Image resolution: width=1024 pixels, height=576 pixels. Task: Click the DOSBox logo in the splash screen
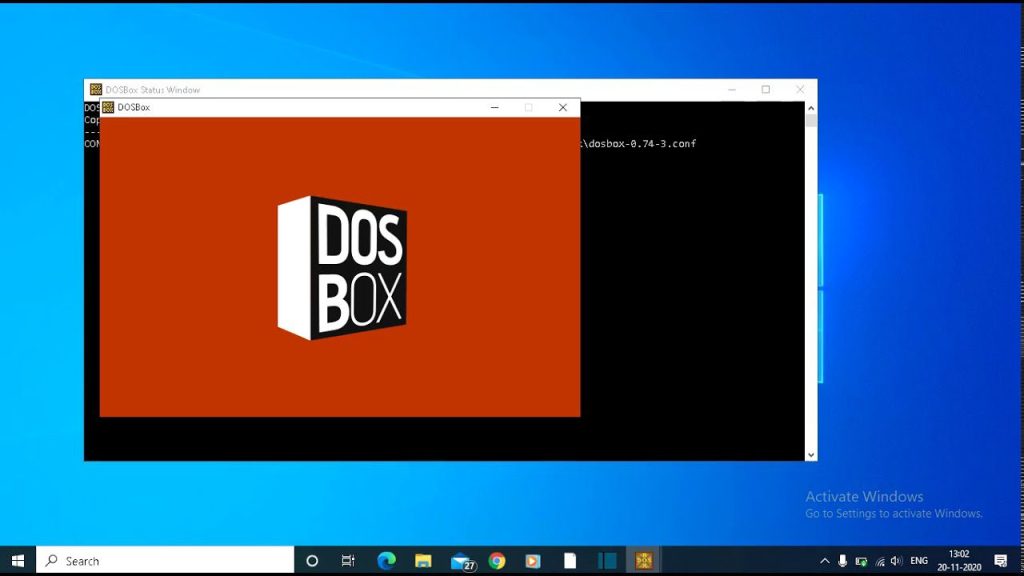coord(342,267)
